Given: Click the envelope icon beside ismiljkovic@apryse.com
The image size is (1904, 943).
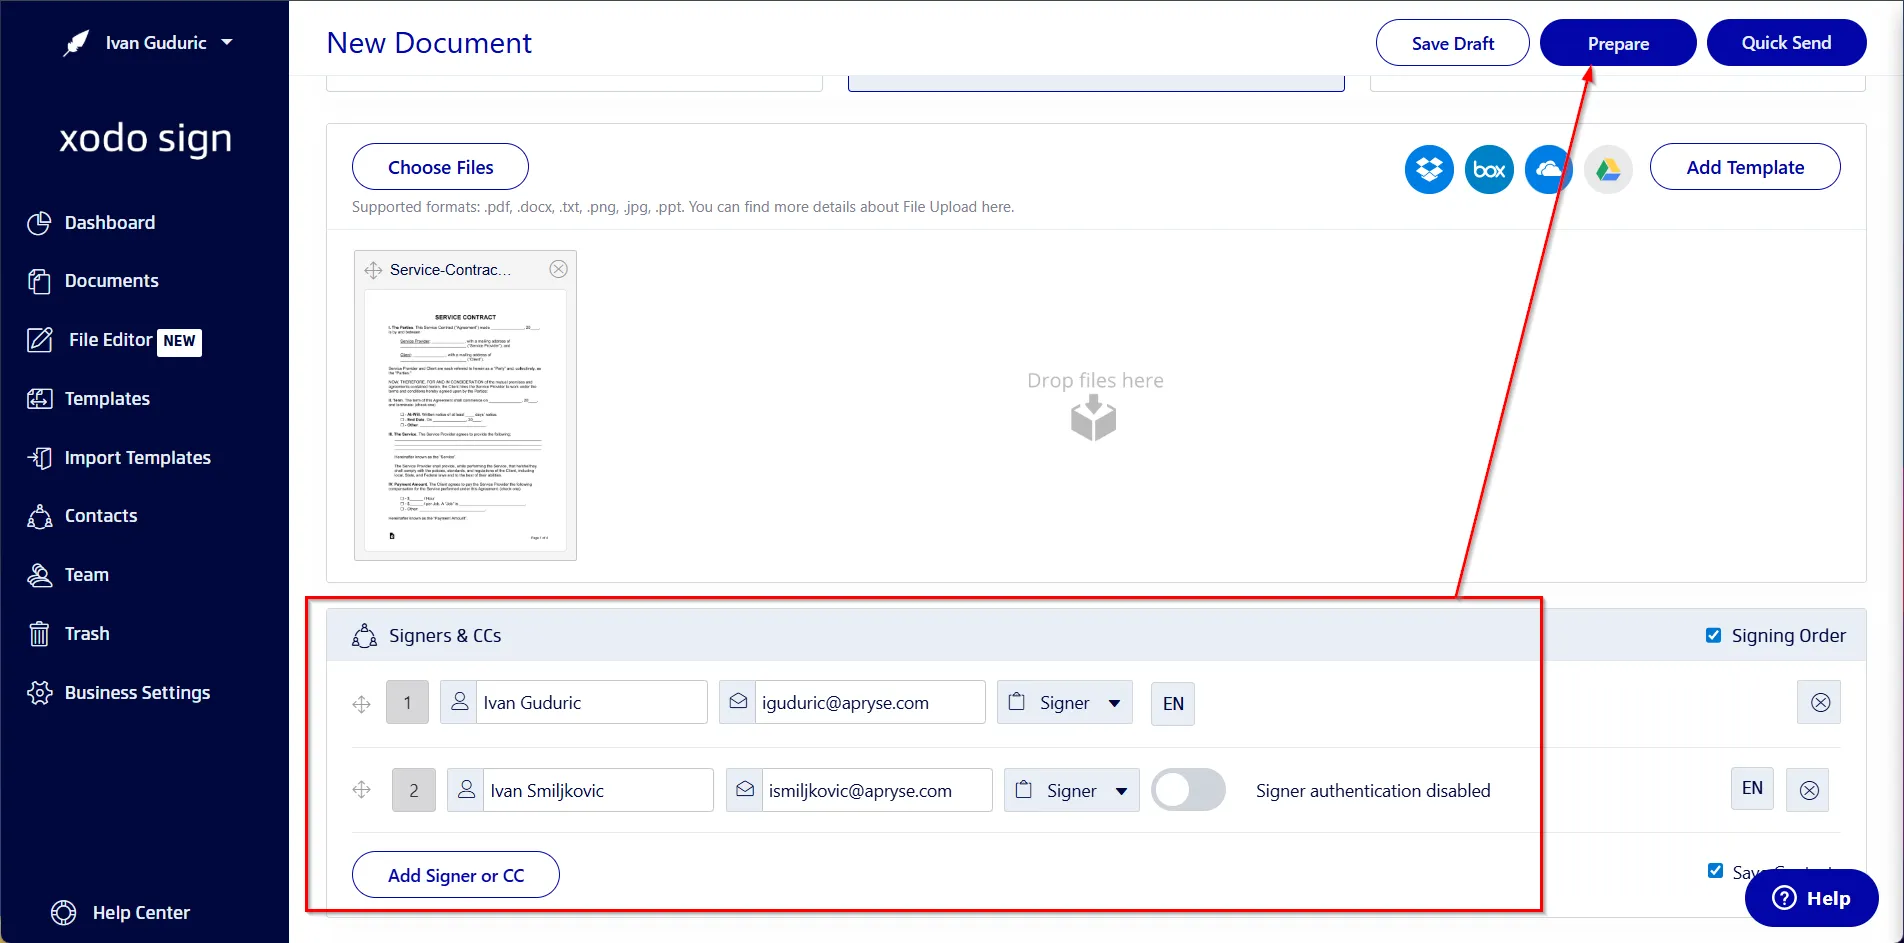Looking at the screenshot, I should point(745,790).
